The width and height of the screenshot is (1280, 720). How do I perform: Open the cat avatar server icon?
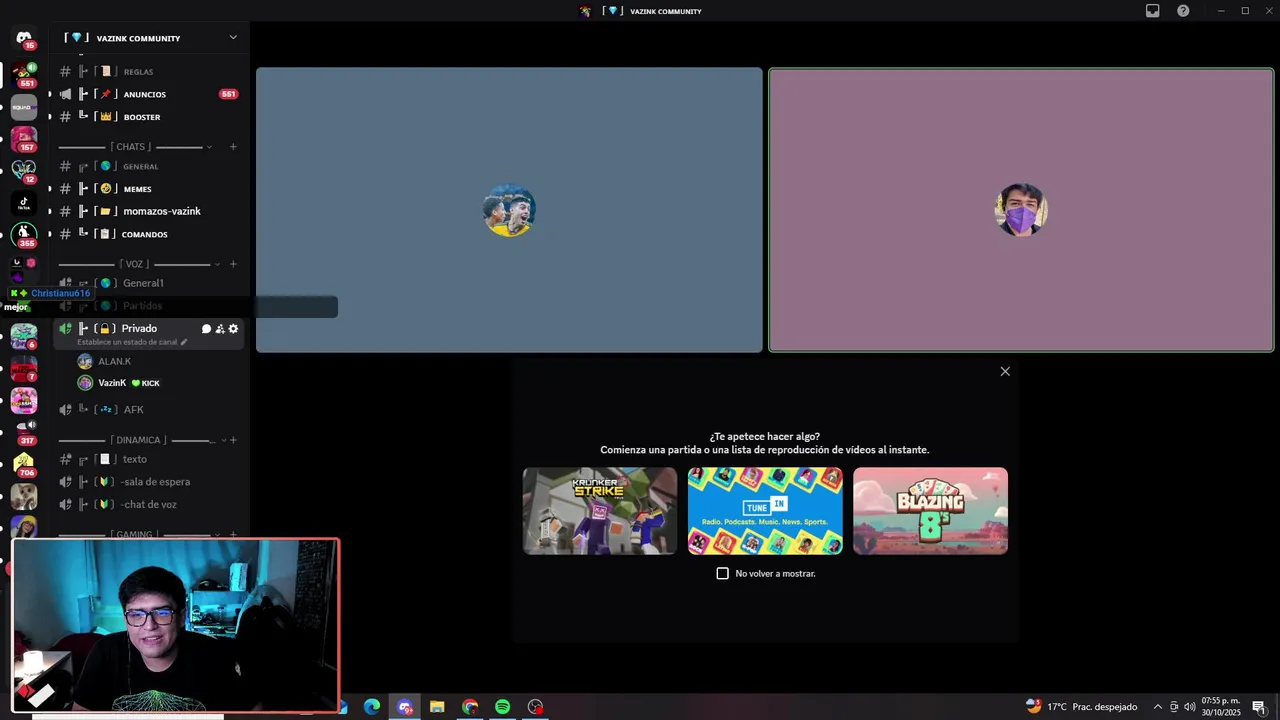point(24,497)
